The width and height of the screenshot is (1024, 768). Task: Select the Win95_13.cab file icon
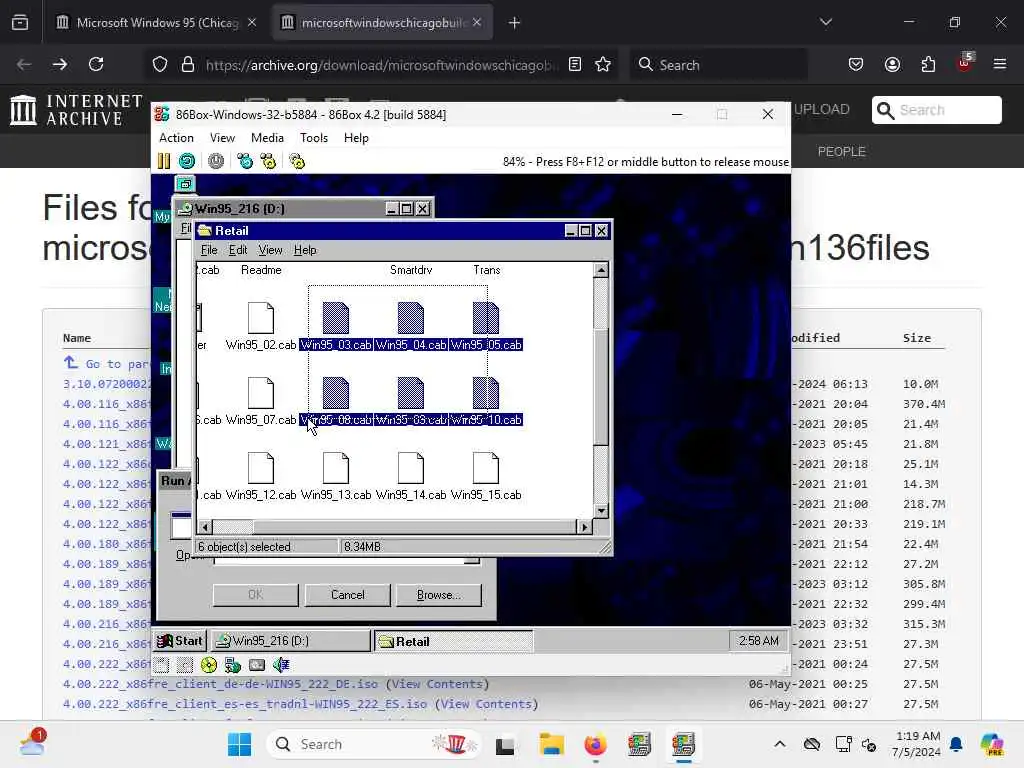click(336, 468)
